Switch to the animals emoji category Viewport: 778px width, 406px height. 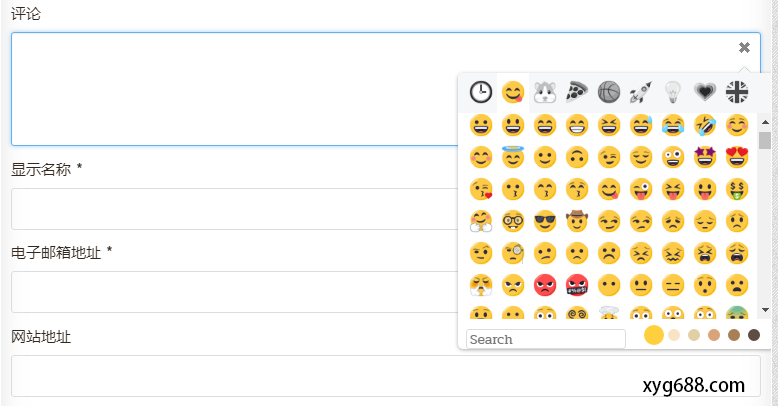[544, 92]
